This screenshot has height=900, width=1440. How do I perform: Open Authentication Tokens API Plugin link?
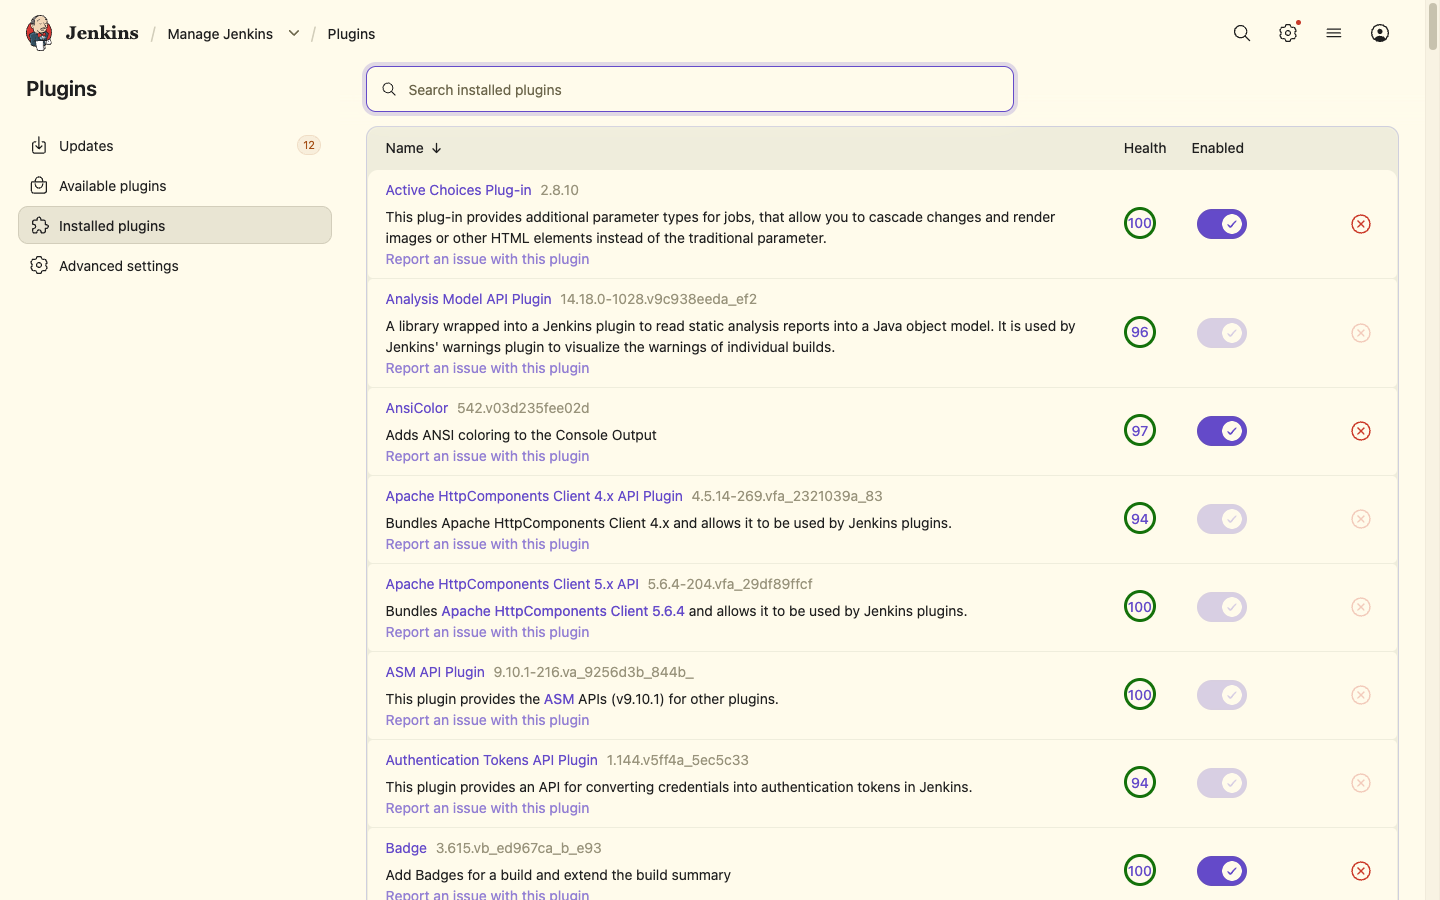(491, 760)
